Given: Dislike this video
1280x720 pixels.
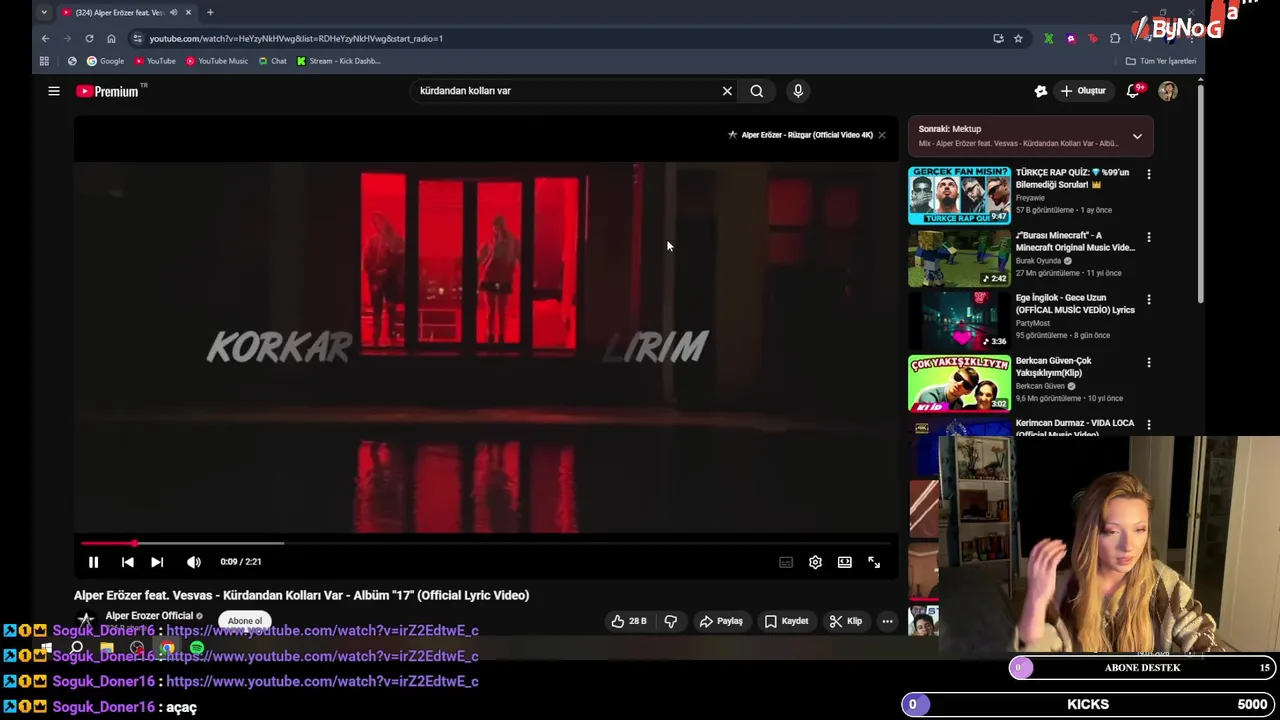Looking at the screenshot, I should point(671,621).
